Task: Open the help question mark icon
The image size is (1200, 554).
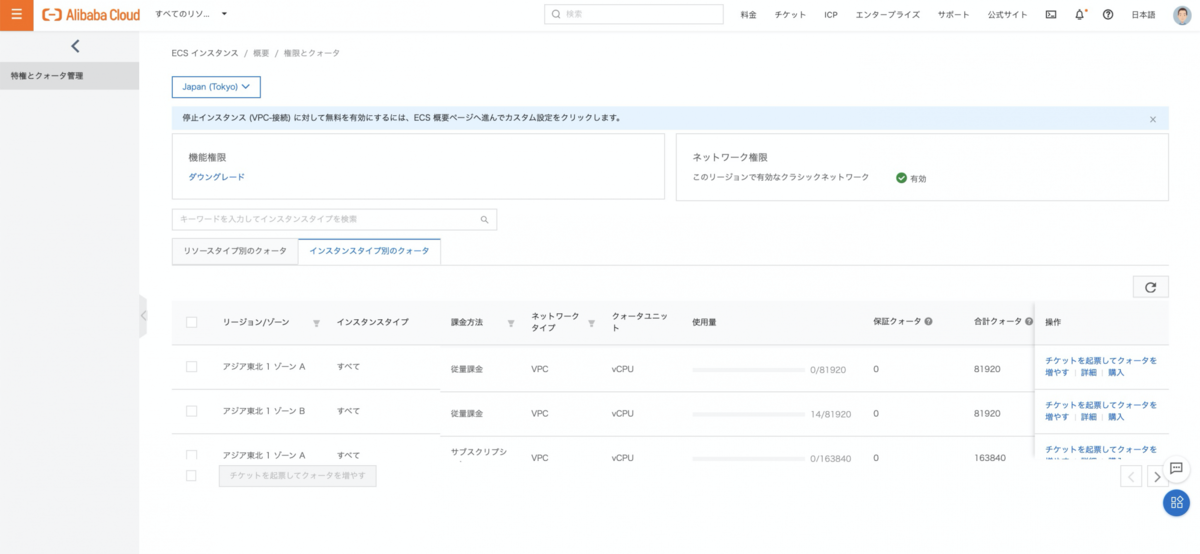Action: 1108,15
